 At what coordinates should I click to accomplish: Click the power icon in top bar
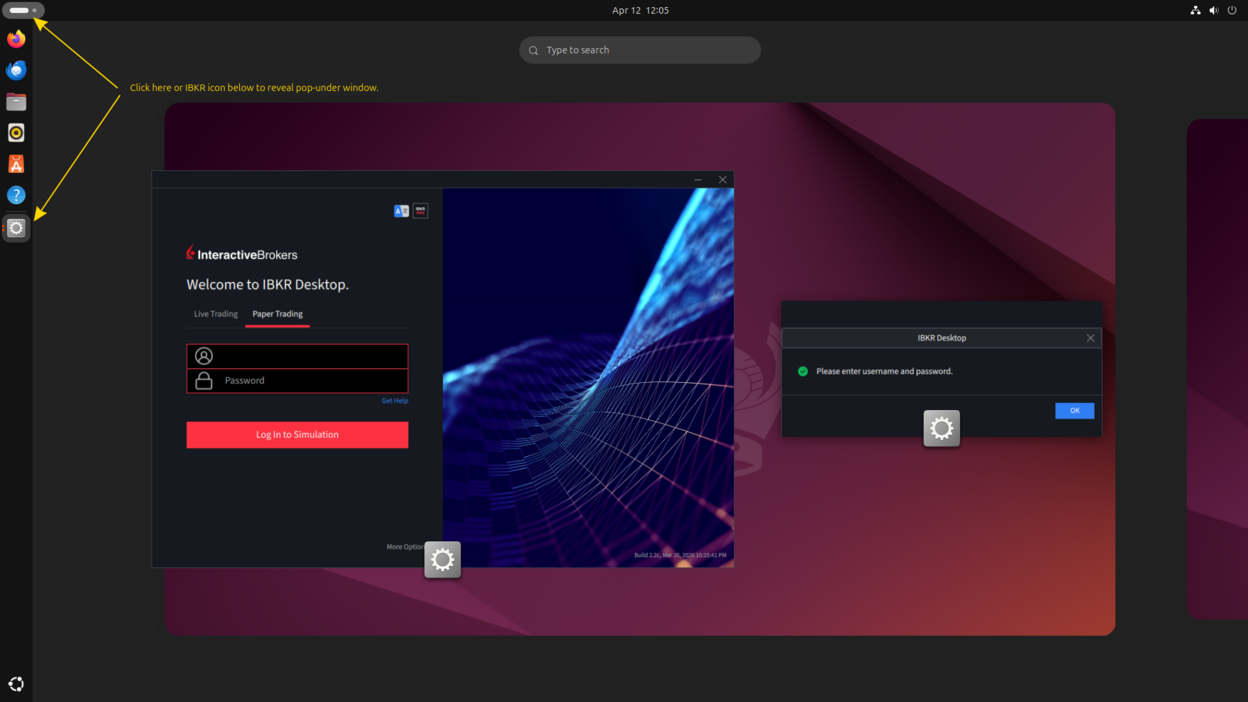1232,10
